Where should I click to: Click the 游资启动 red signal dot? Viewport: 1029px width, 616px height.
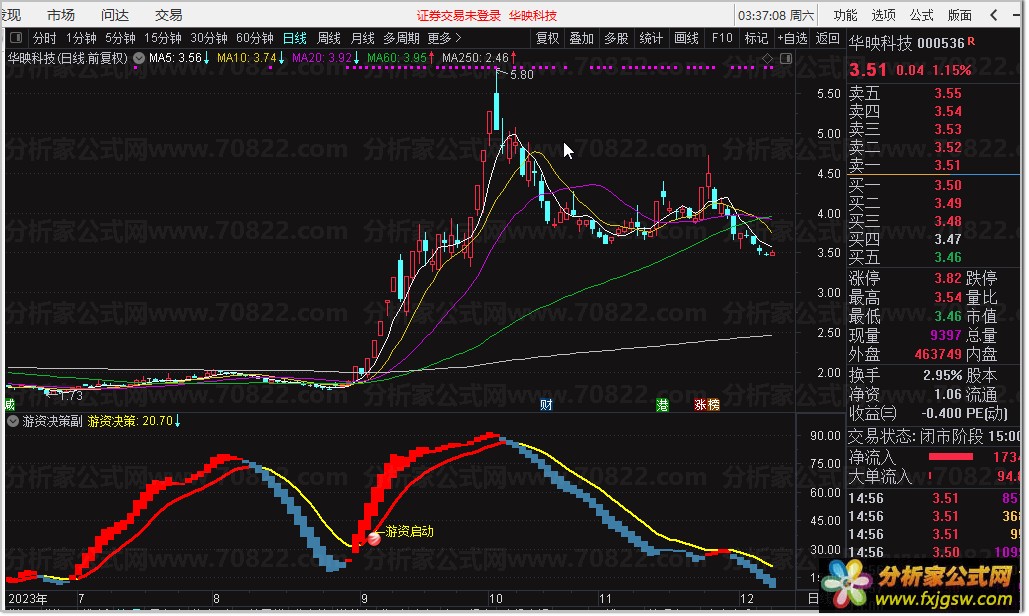point(374,539)
